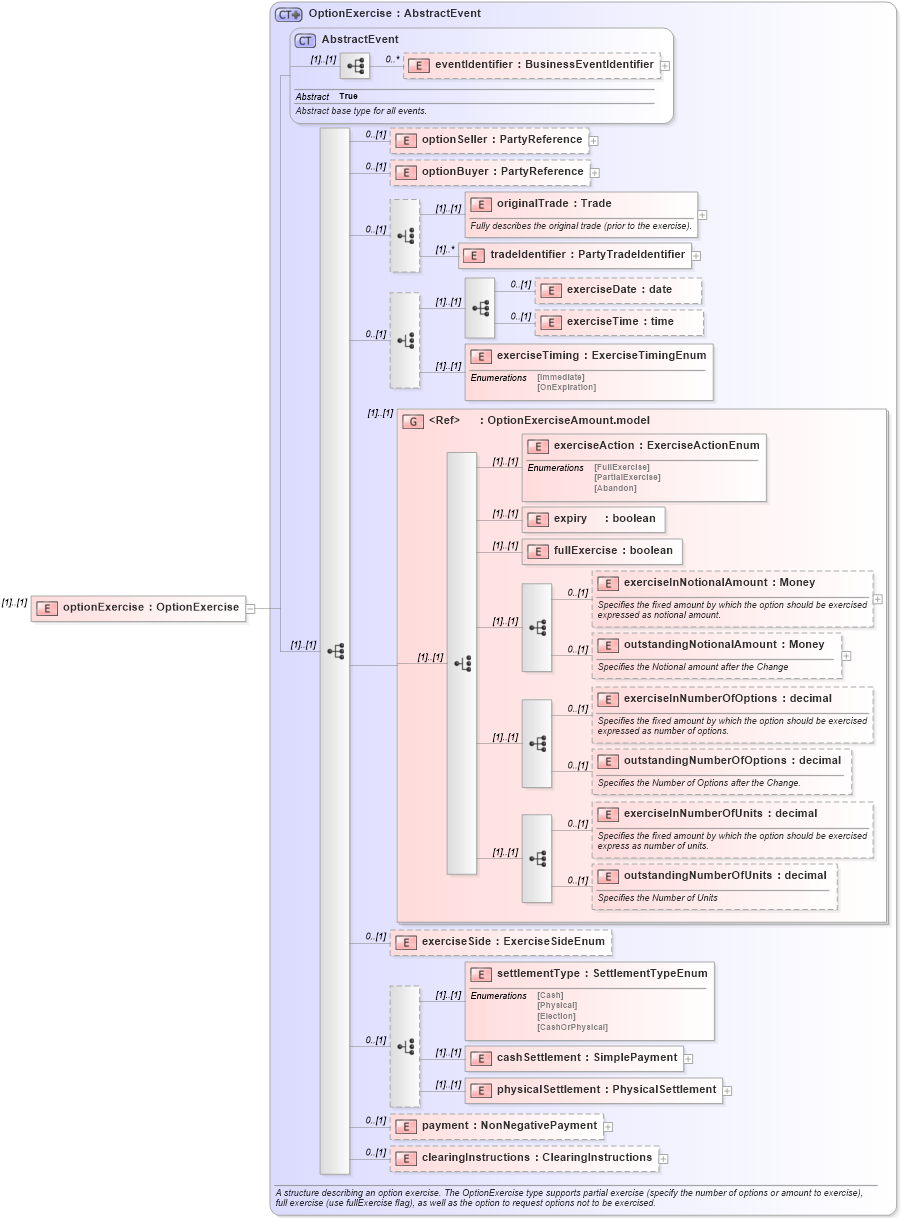Image resolution: width=901 pixels, height=1218 pixels.
Task: Click the E icon of fullExercise
Action: click(x=538, y=551)
